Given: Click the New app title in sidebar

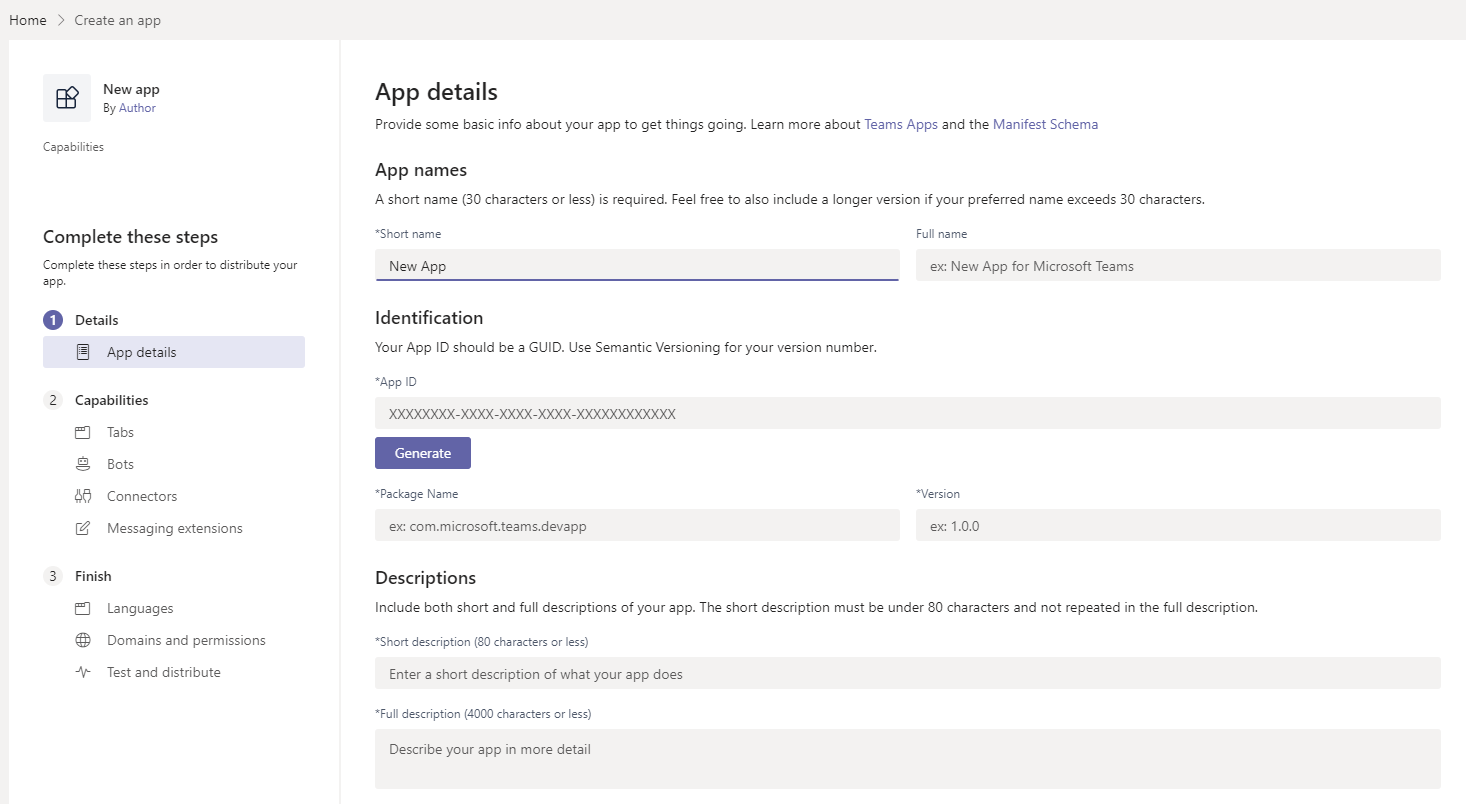Looking at the screenshot, I should tap(131, 89).
